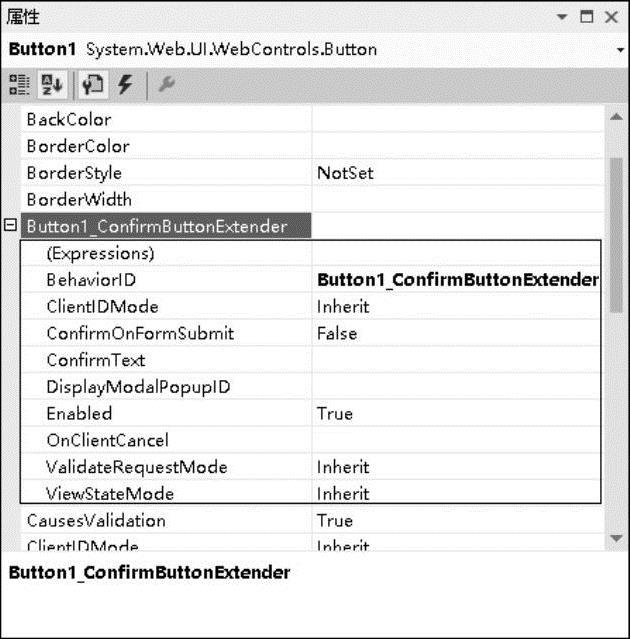Show the Properties page icon

pyautogui.click(x=93, y=85)
